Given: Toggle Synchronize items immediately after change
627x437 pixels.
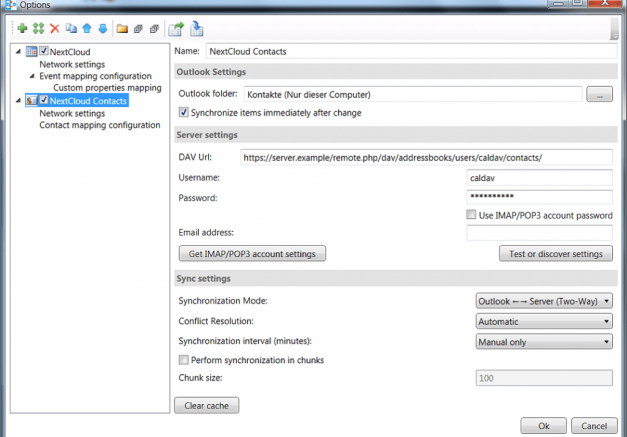Looking at the screenshot, I should (184, 112).
